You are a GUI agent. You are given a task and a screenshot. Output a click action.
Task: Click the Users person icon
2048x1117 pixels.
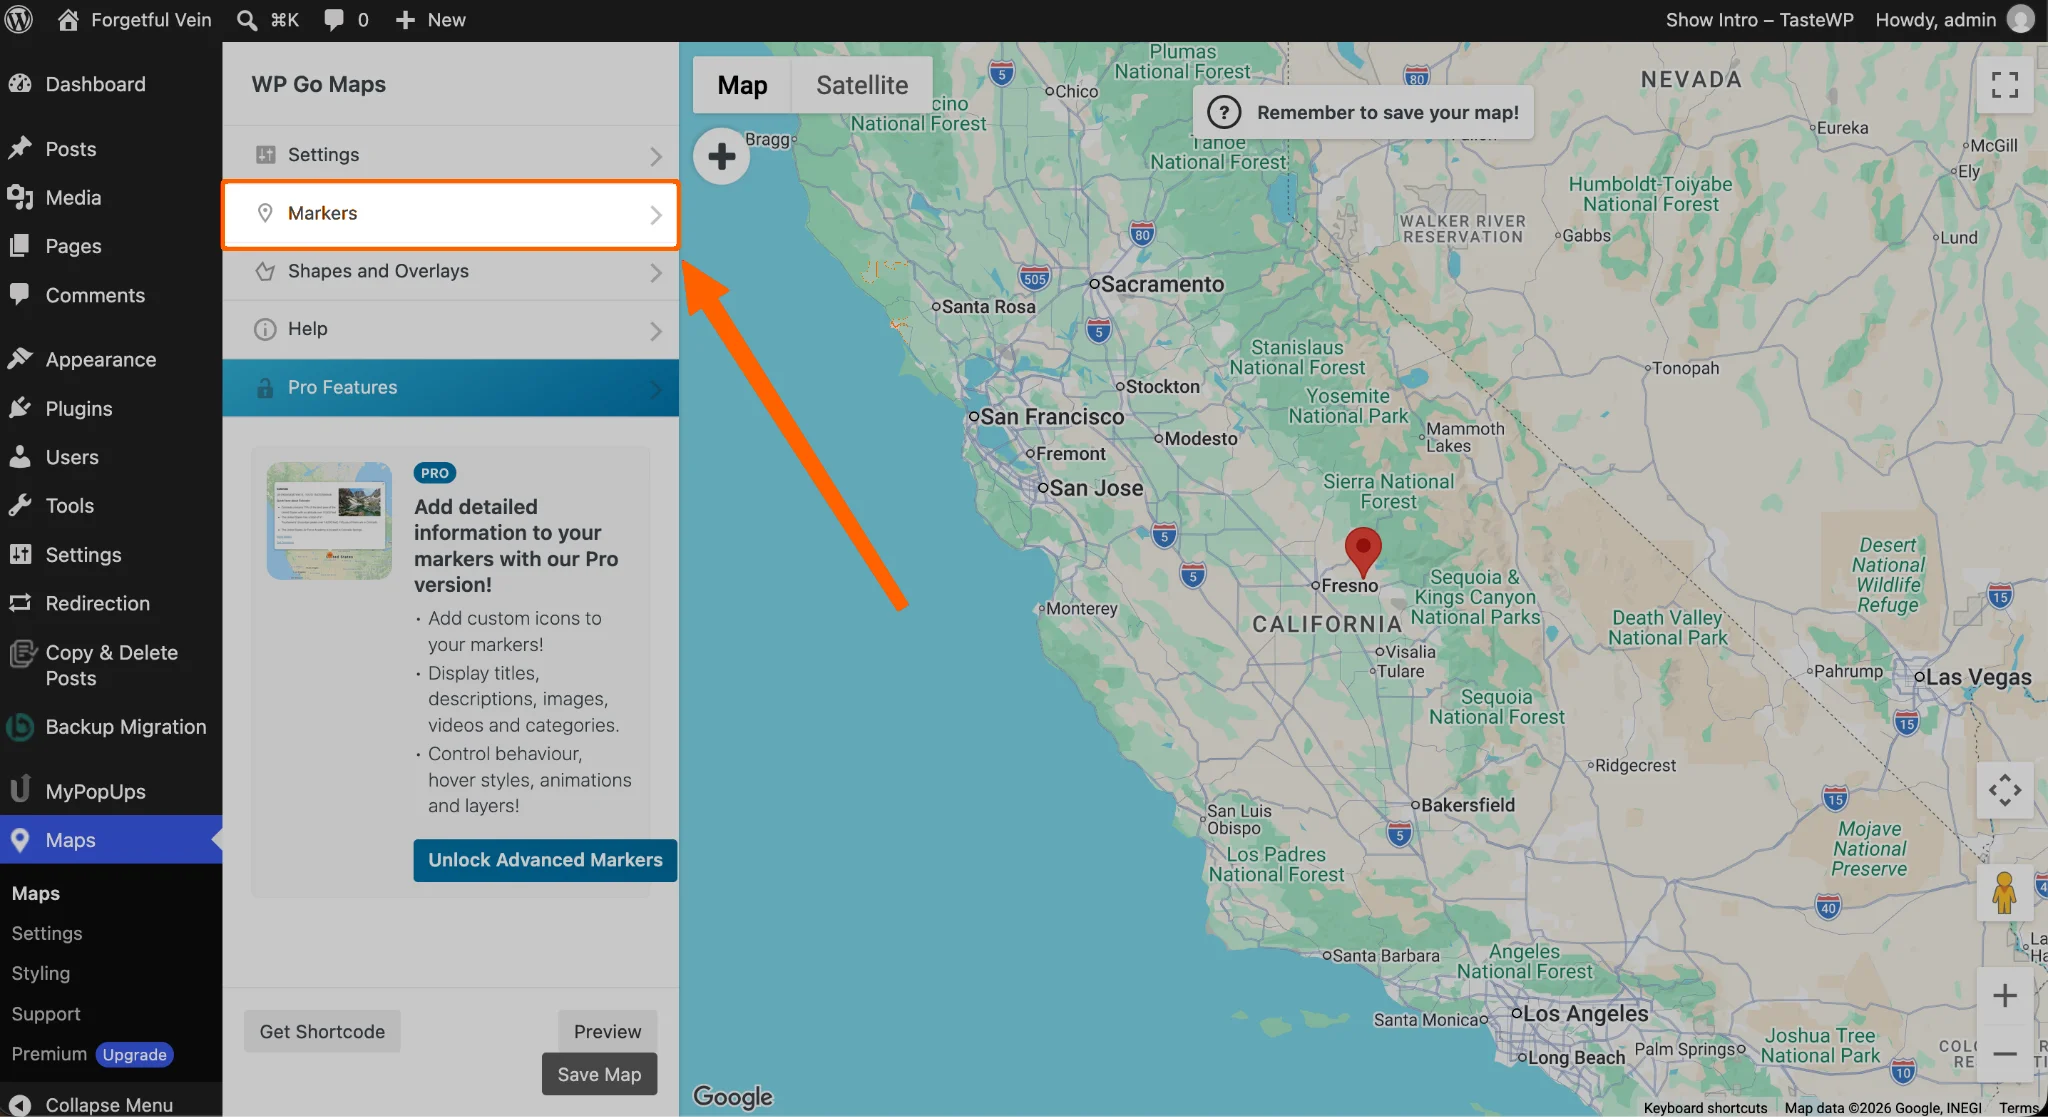(x=20, y=457)
